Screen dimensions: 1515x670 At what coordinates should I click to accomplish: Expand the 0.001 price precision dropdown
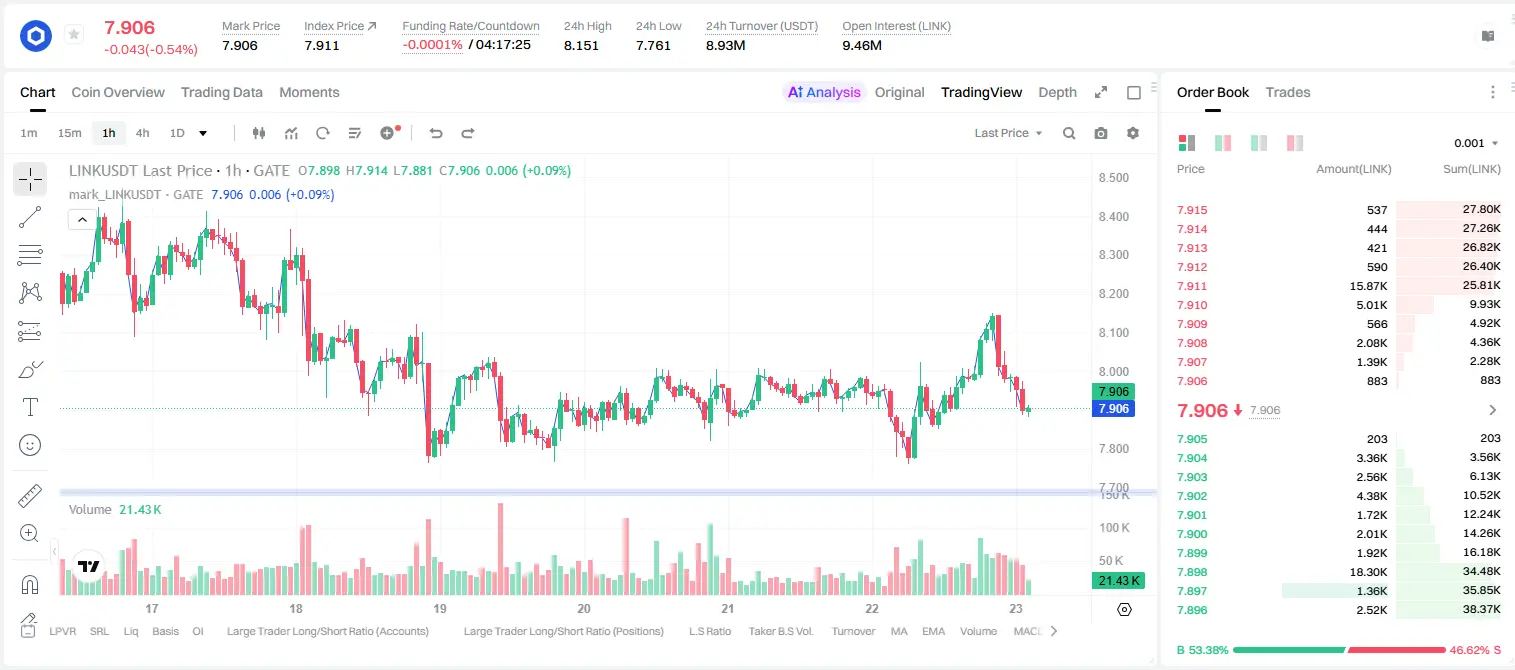pyautogui.click(x=1476, y=143)
